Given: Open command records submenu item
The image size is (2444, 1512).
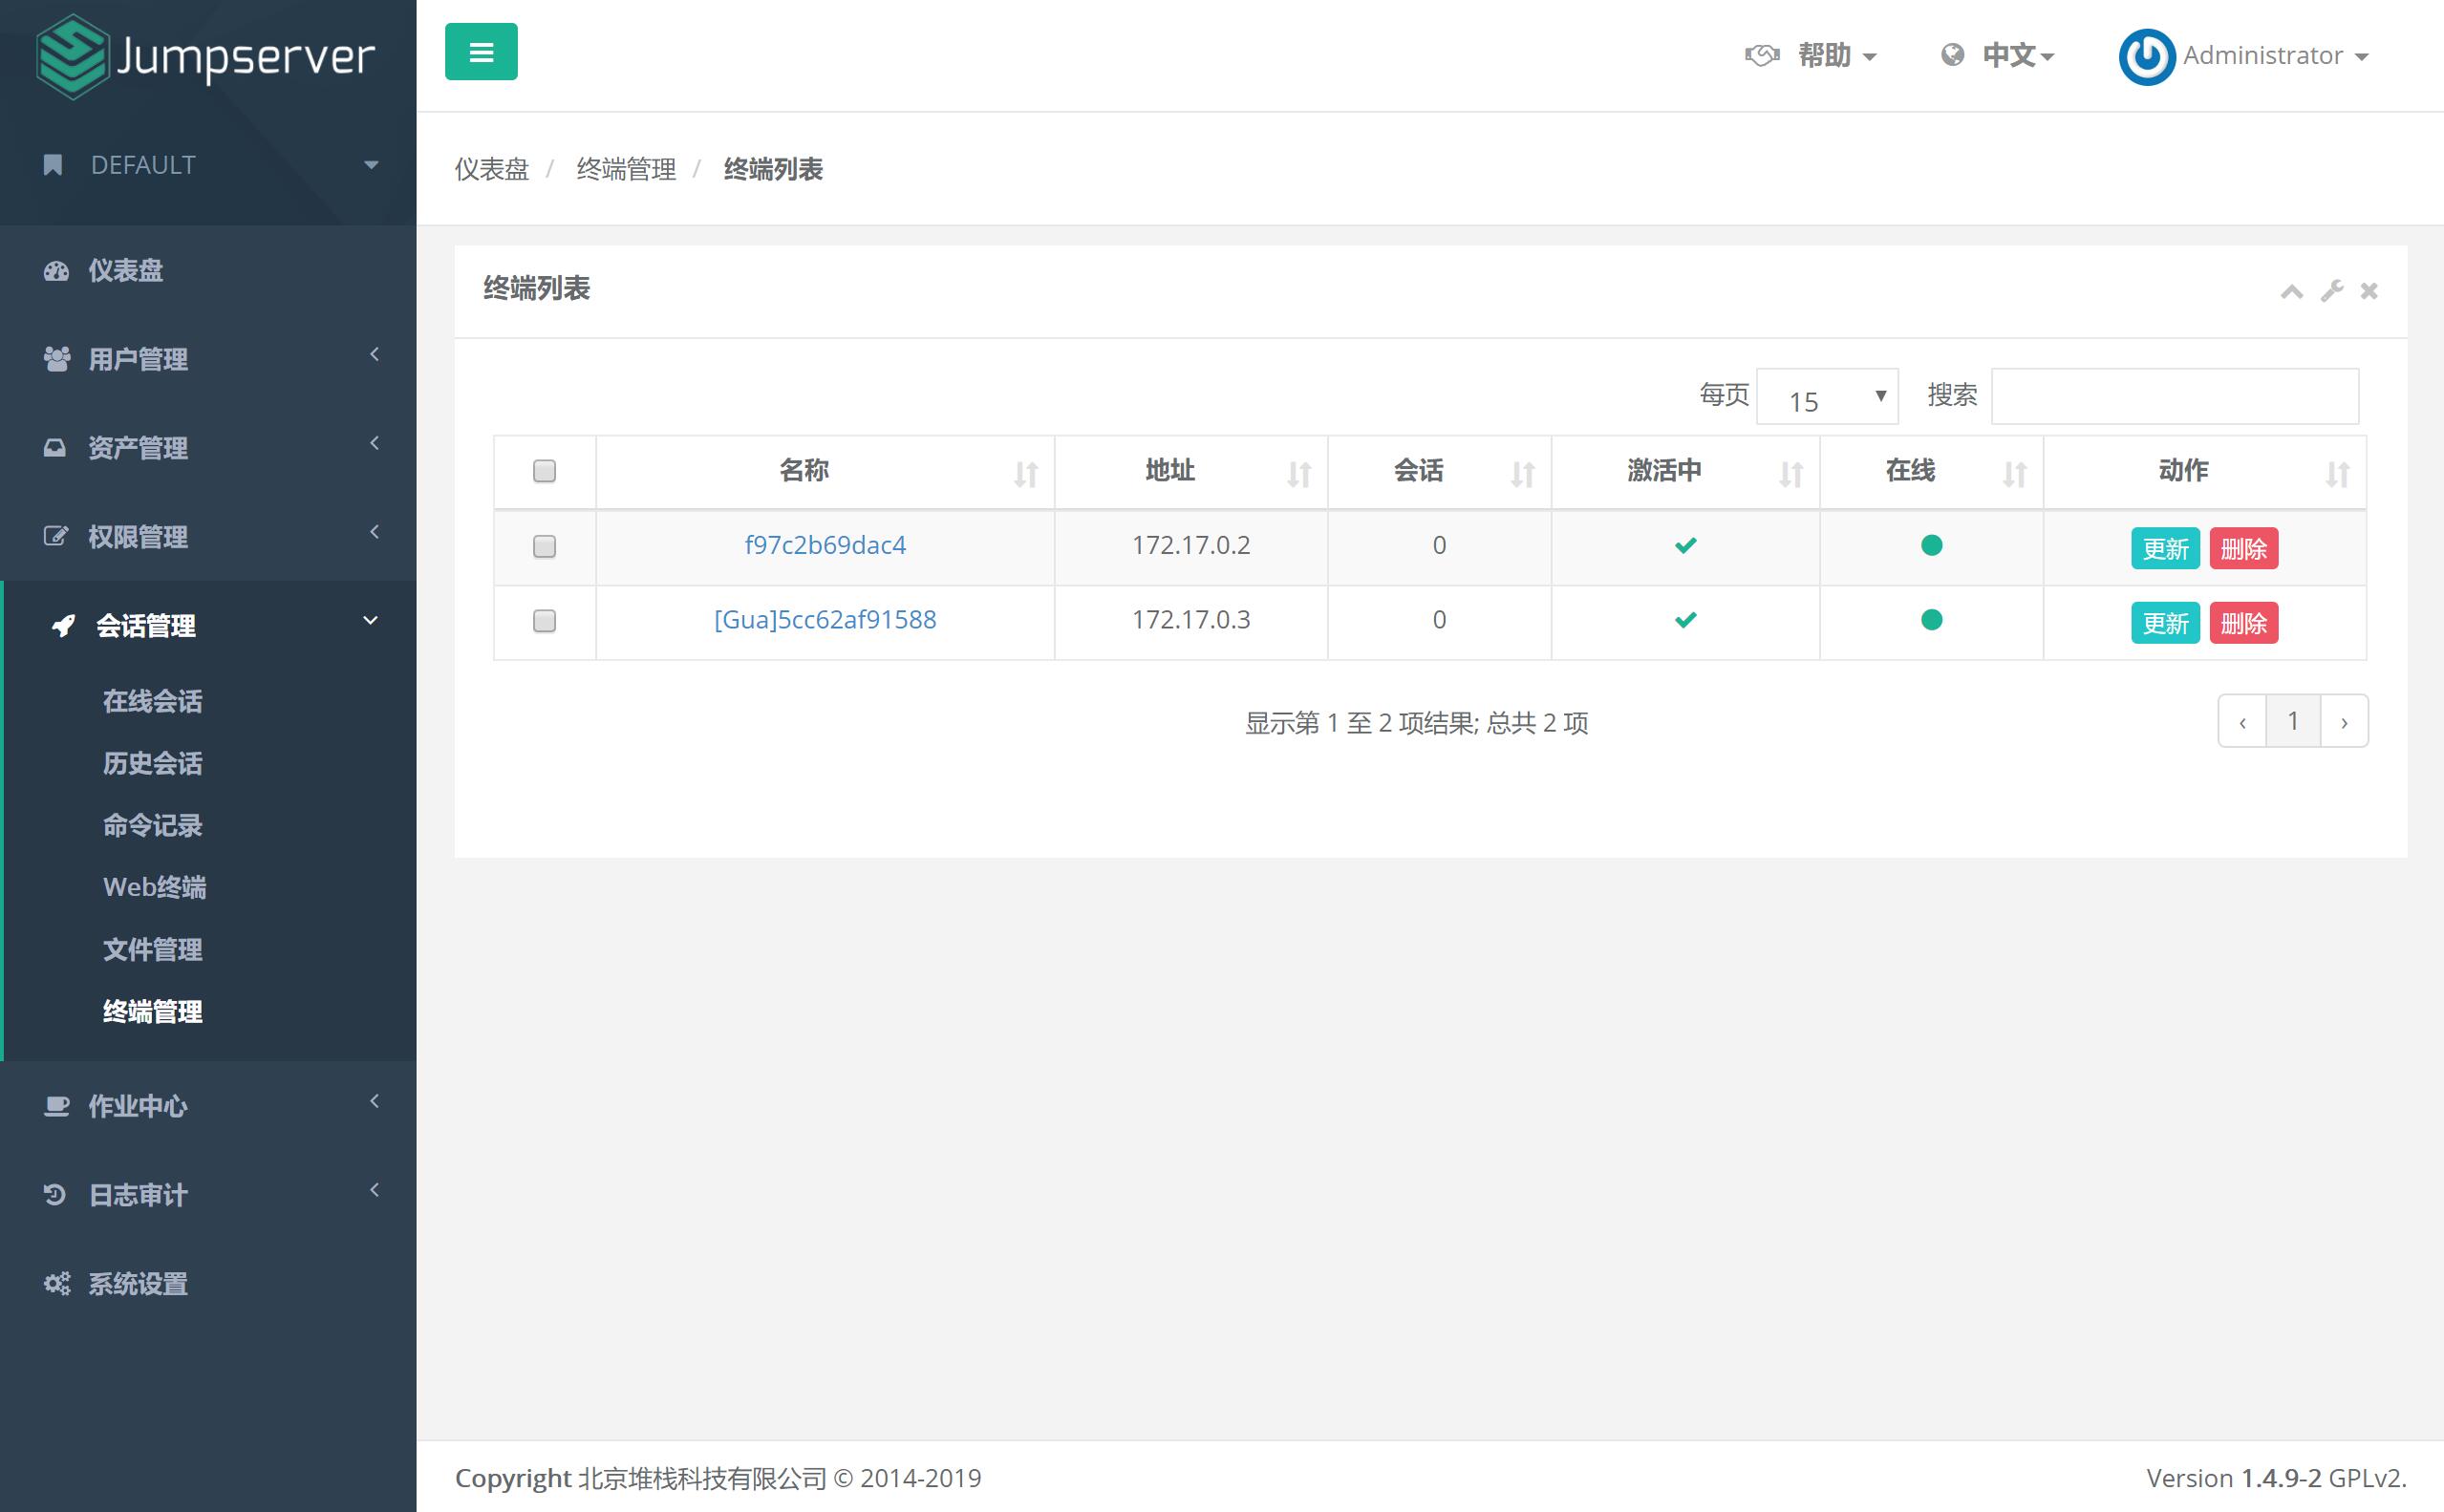Looking at the screenshot, I should point(153,825).
